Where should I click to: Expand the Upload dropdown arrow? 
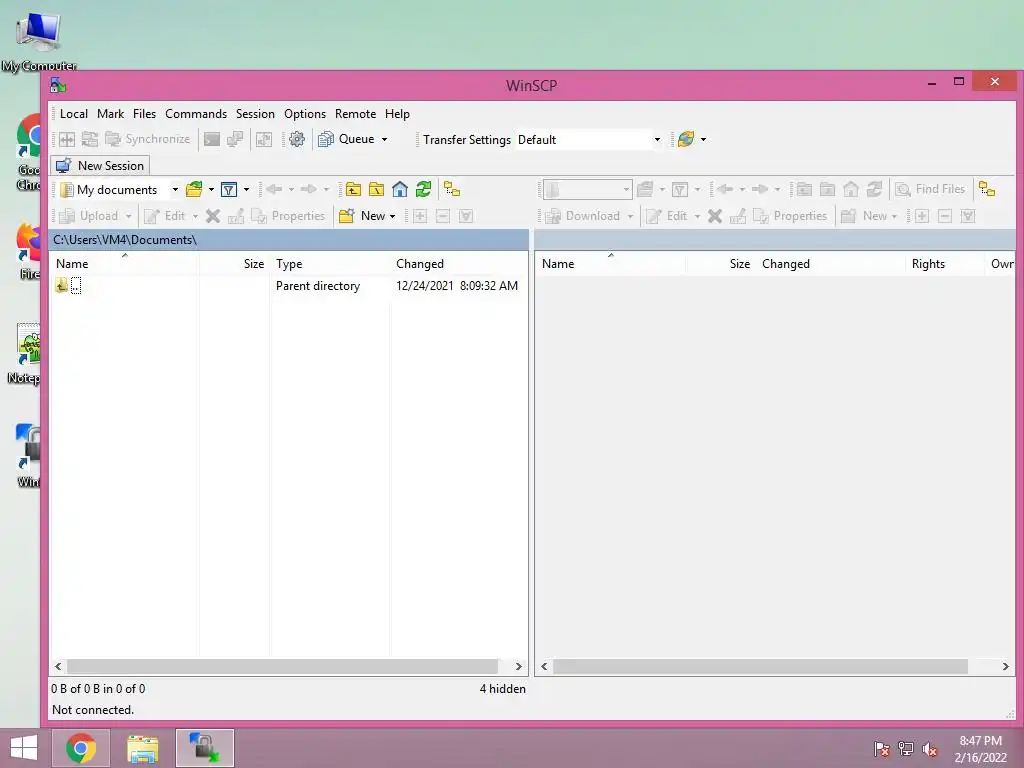point(129,216)
